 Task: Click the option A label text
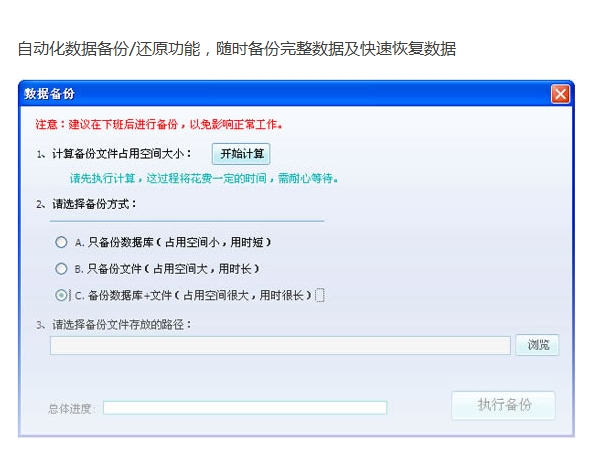173,242
